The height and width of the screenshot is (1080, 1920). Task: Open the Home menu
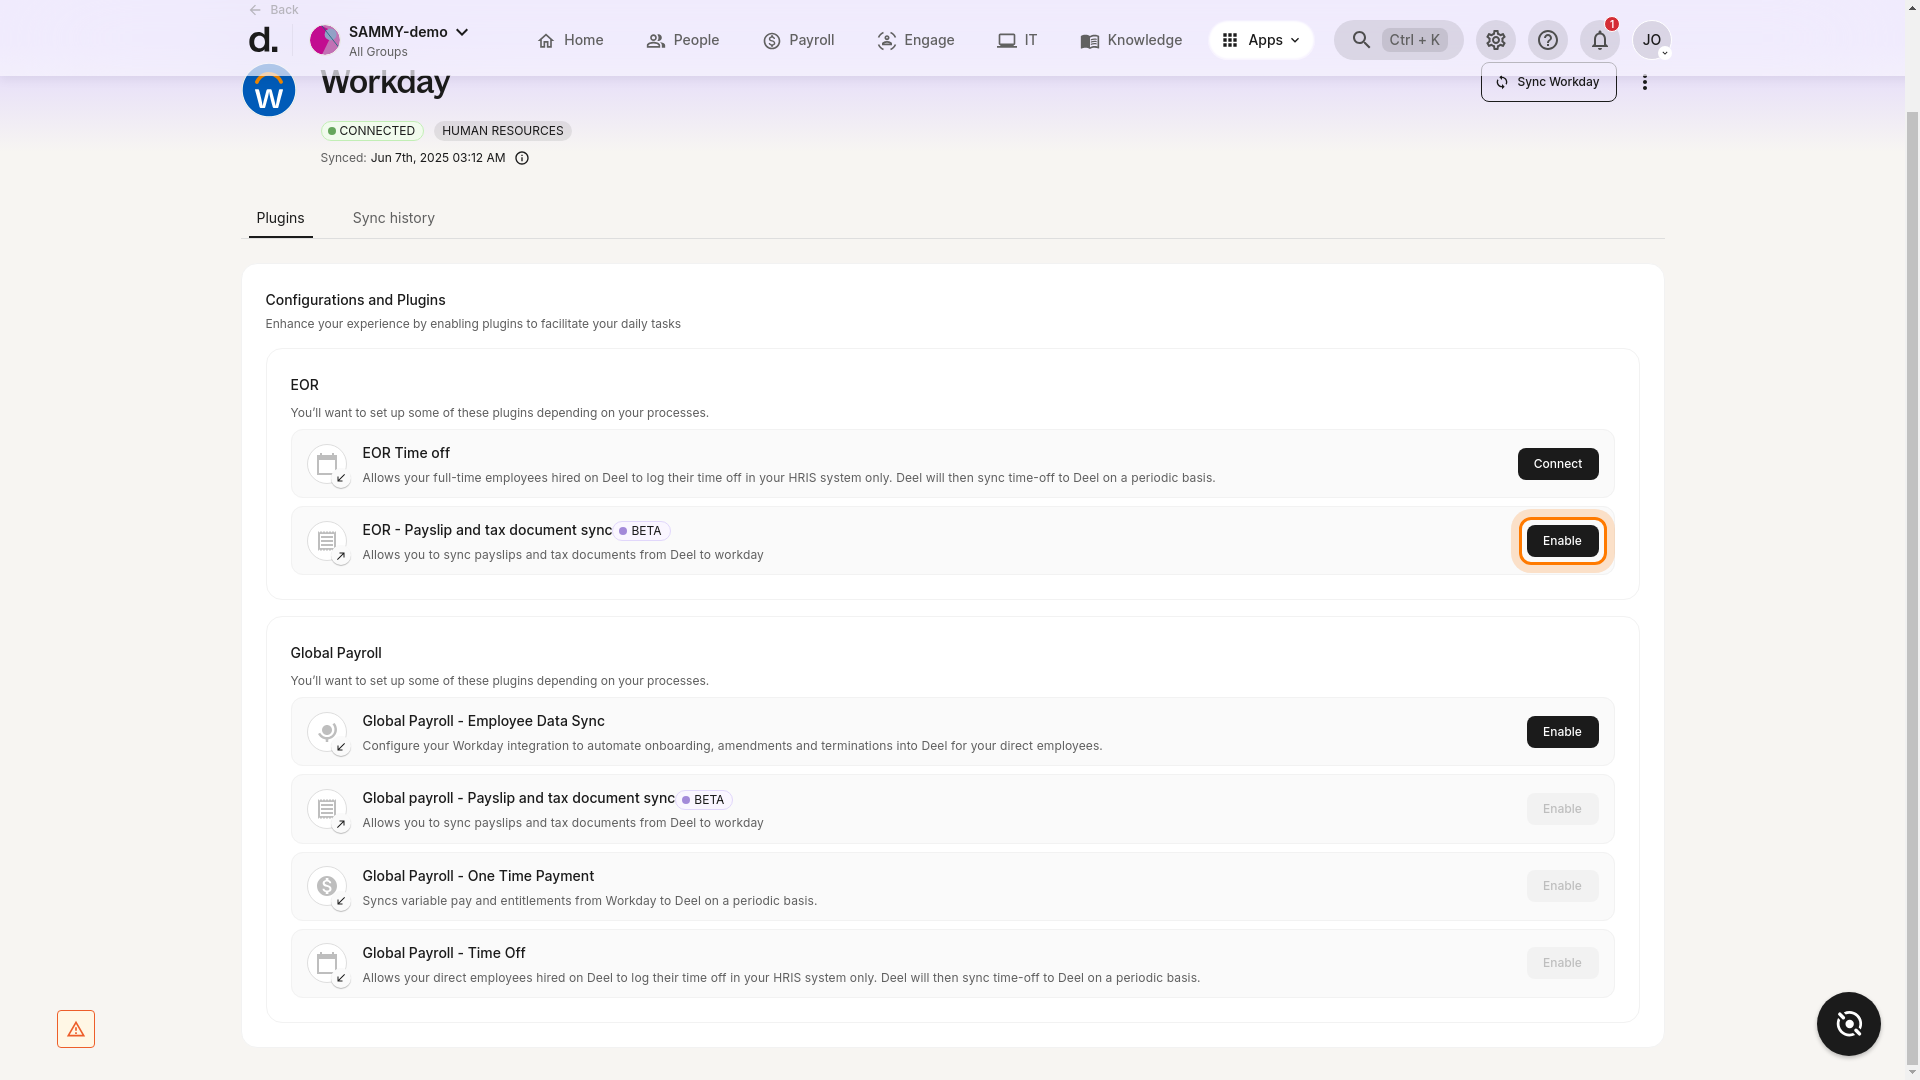570,40
